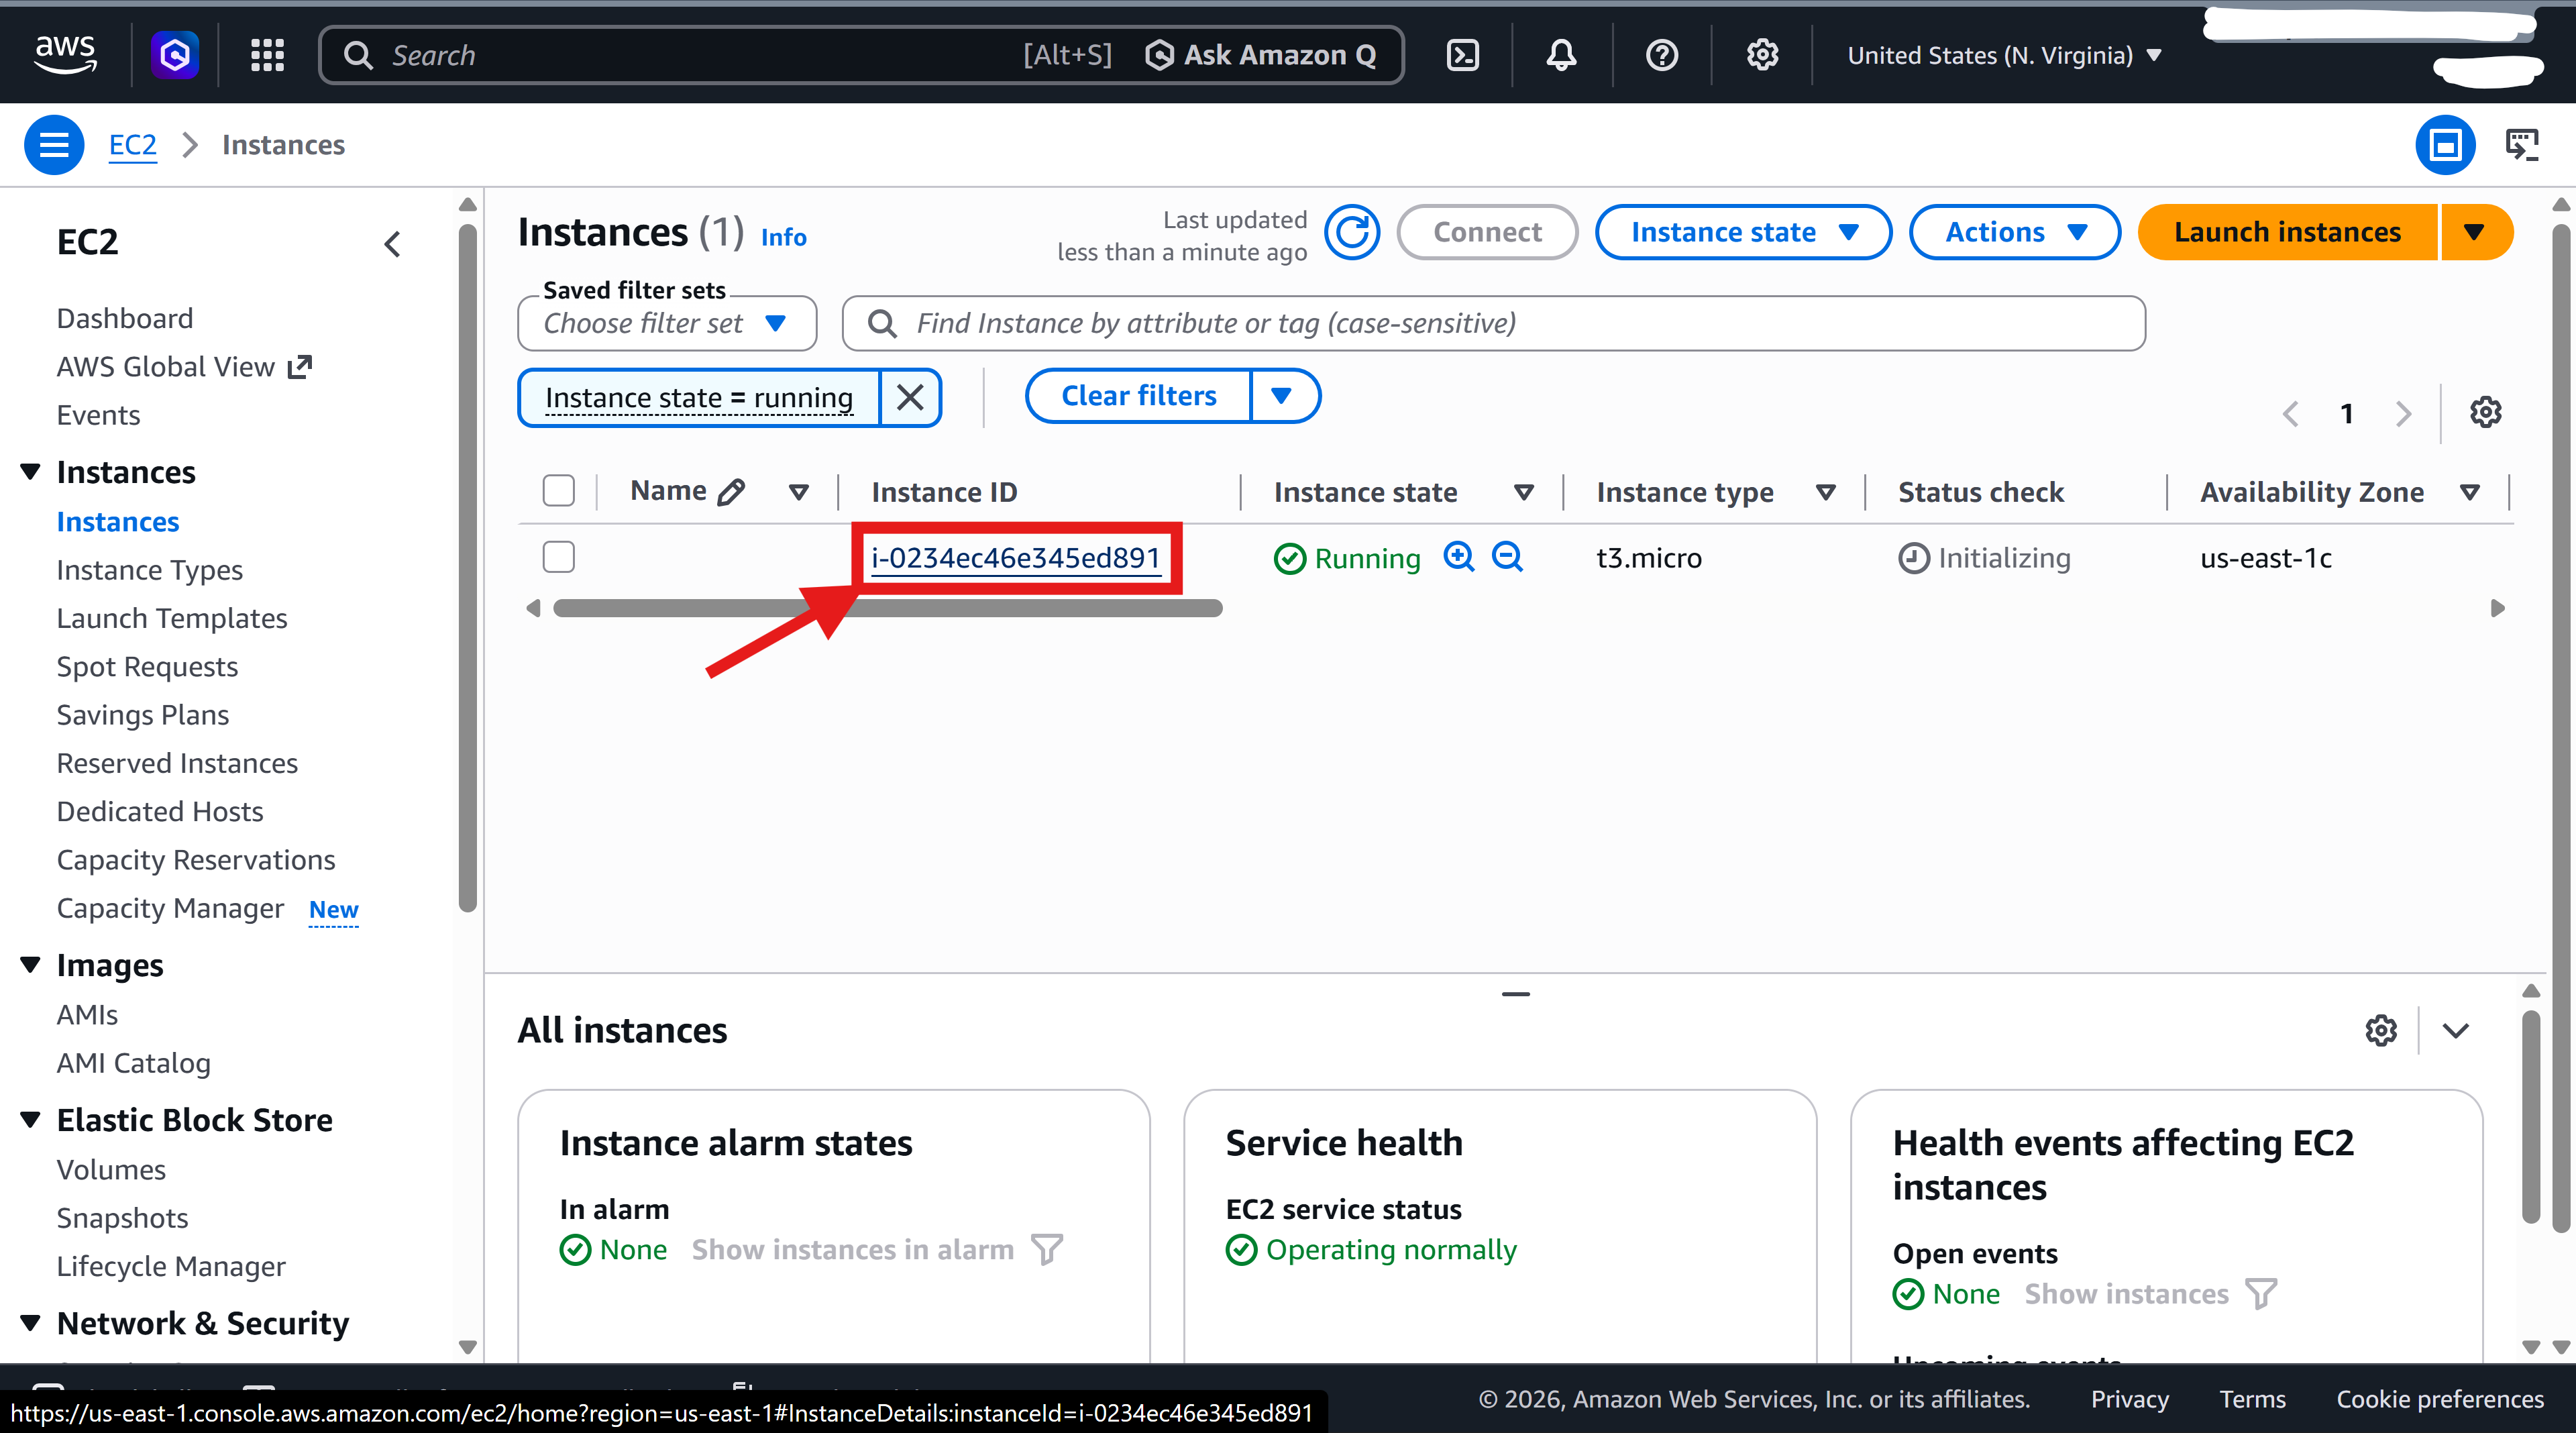Viewport: 2576px width, 1433px height.
Task: Open Dashboard in EC2 sidebar
Action: pos(125,318)
